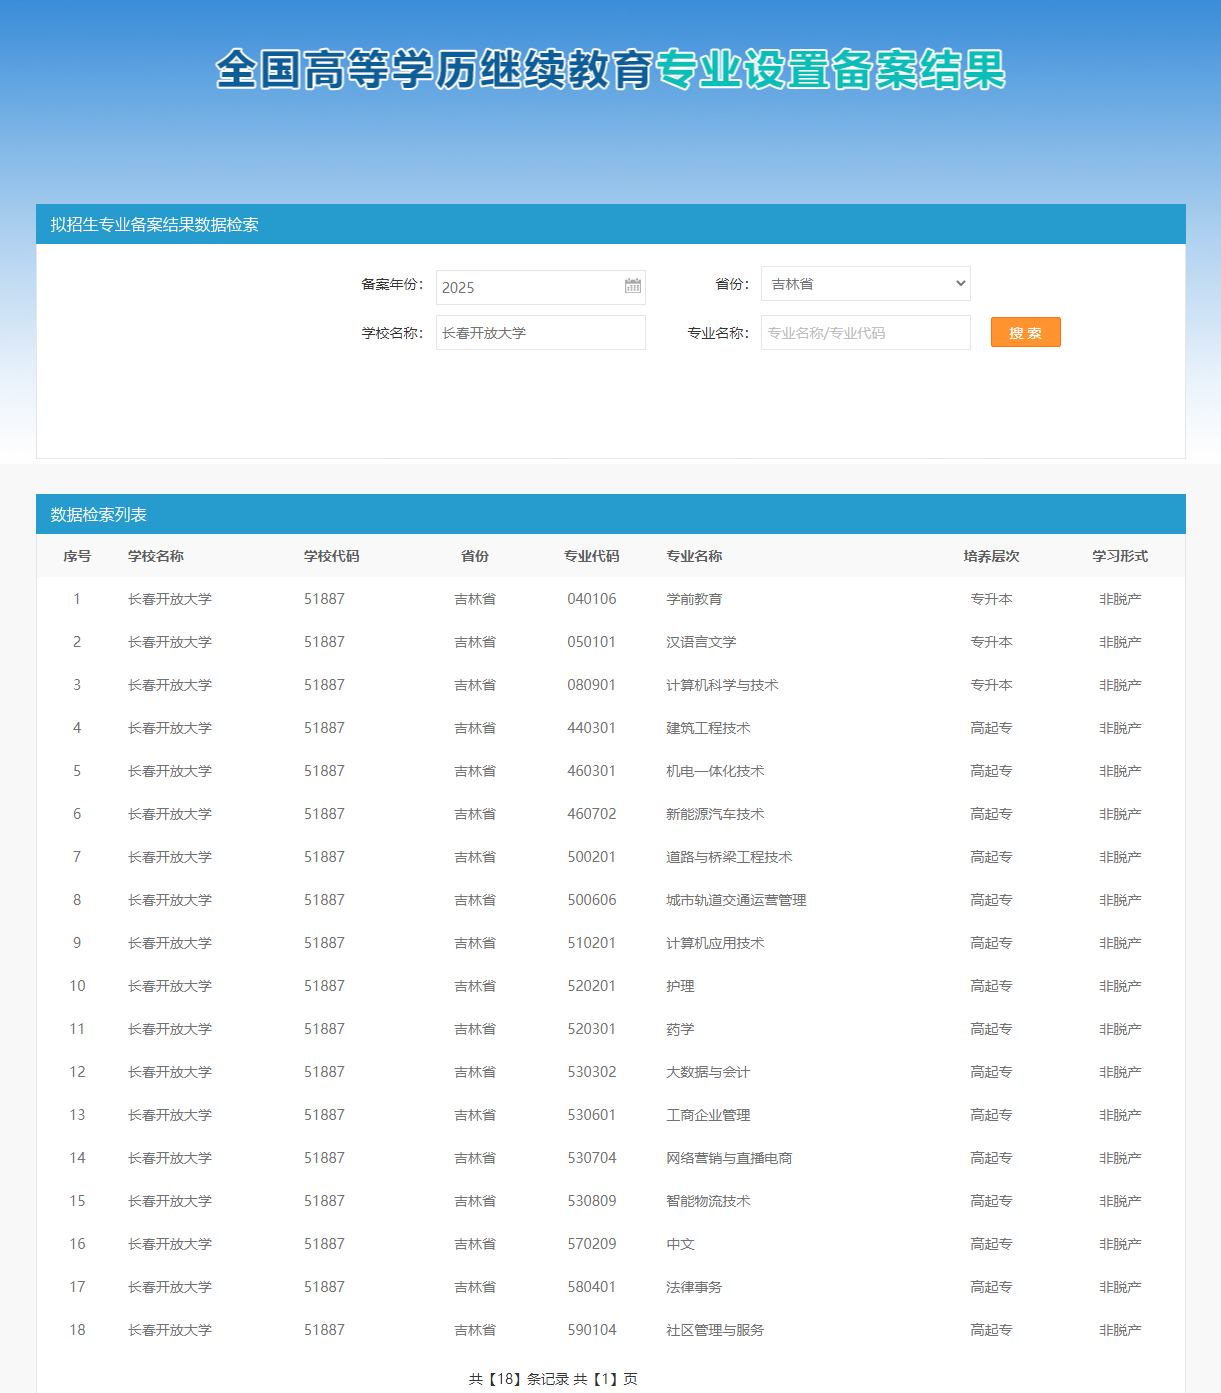Click major code 440301

click(592, 728)
